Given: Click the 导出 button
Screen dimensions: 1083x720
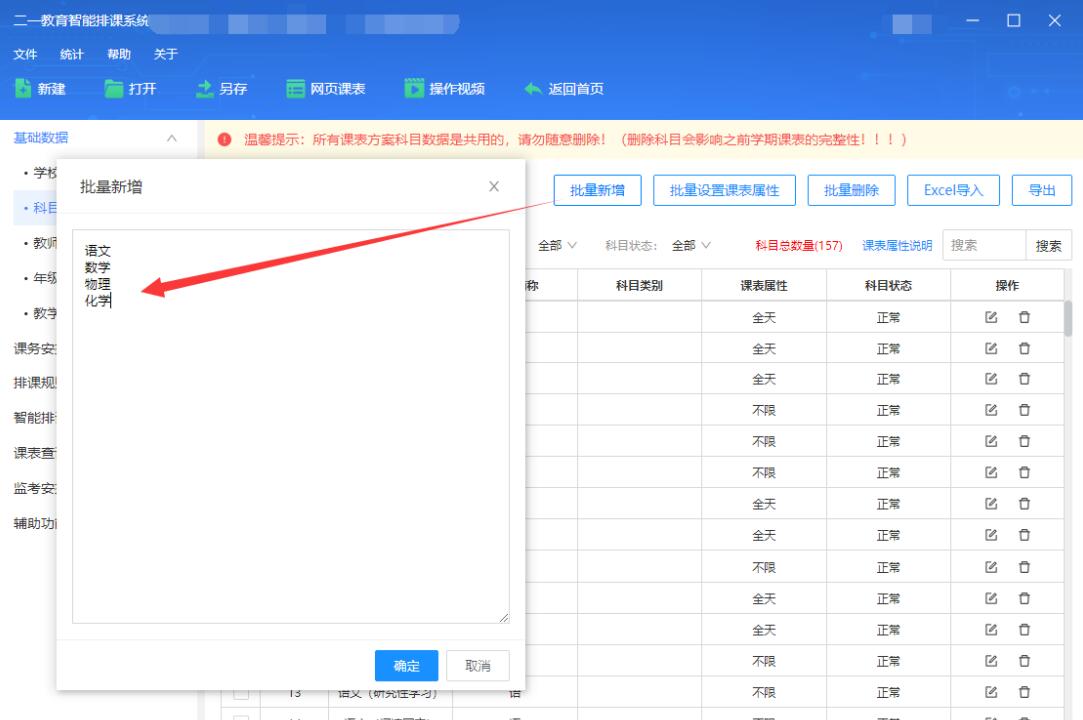Looking at the screenshot, I should coord(1042,190).
